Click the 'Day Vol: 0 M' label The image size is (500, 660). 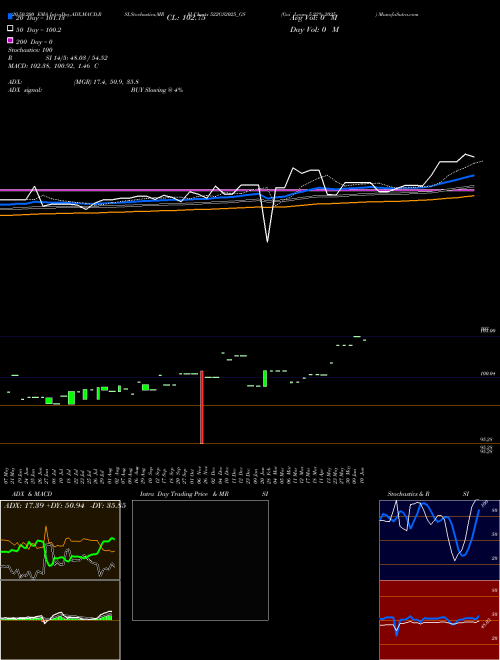[x=314, y=29]
